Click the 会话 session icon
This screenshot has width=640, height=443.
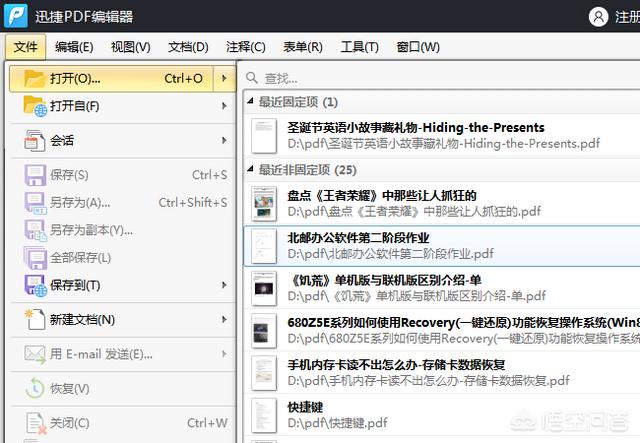[x=34, y=141]
